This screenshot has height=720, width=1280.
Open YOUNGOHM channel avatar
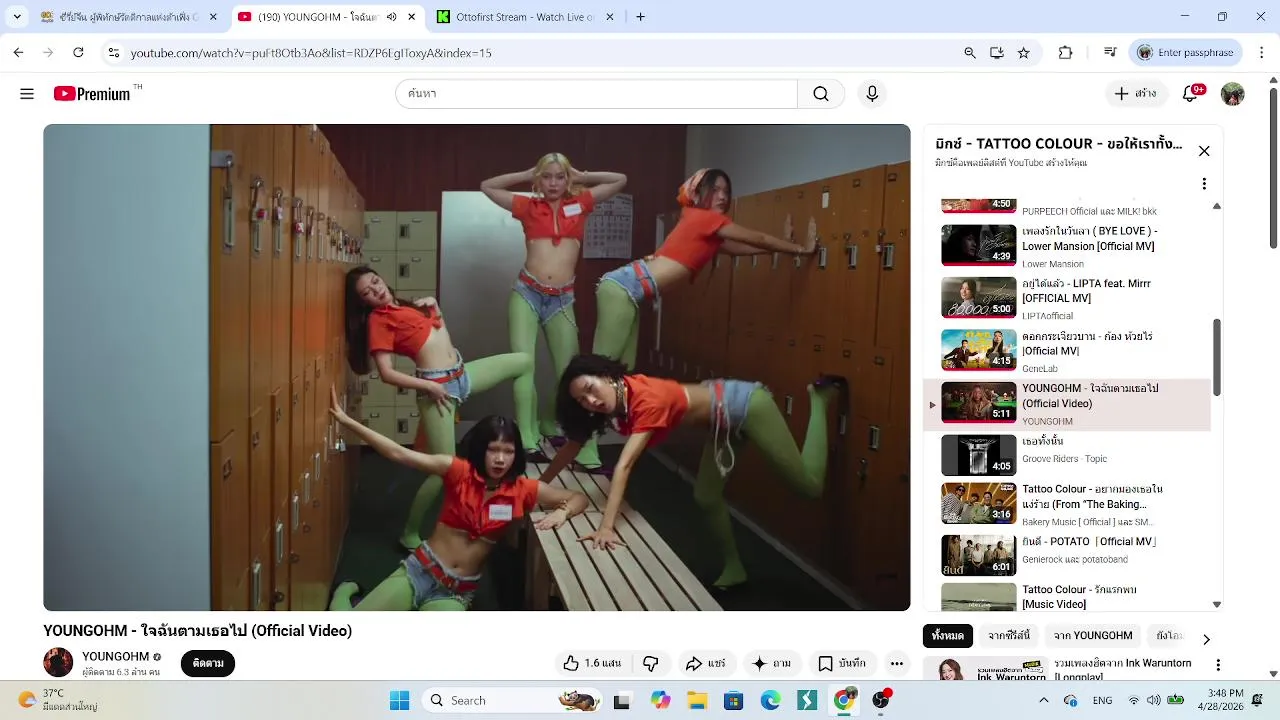[x=58, y=662]
